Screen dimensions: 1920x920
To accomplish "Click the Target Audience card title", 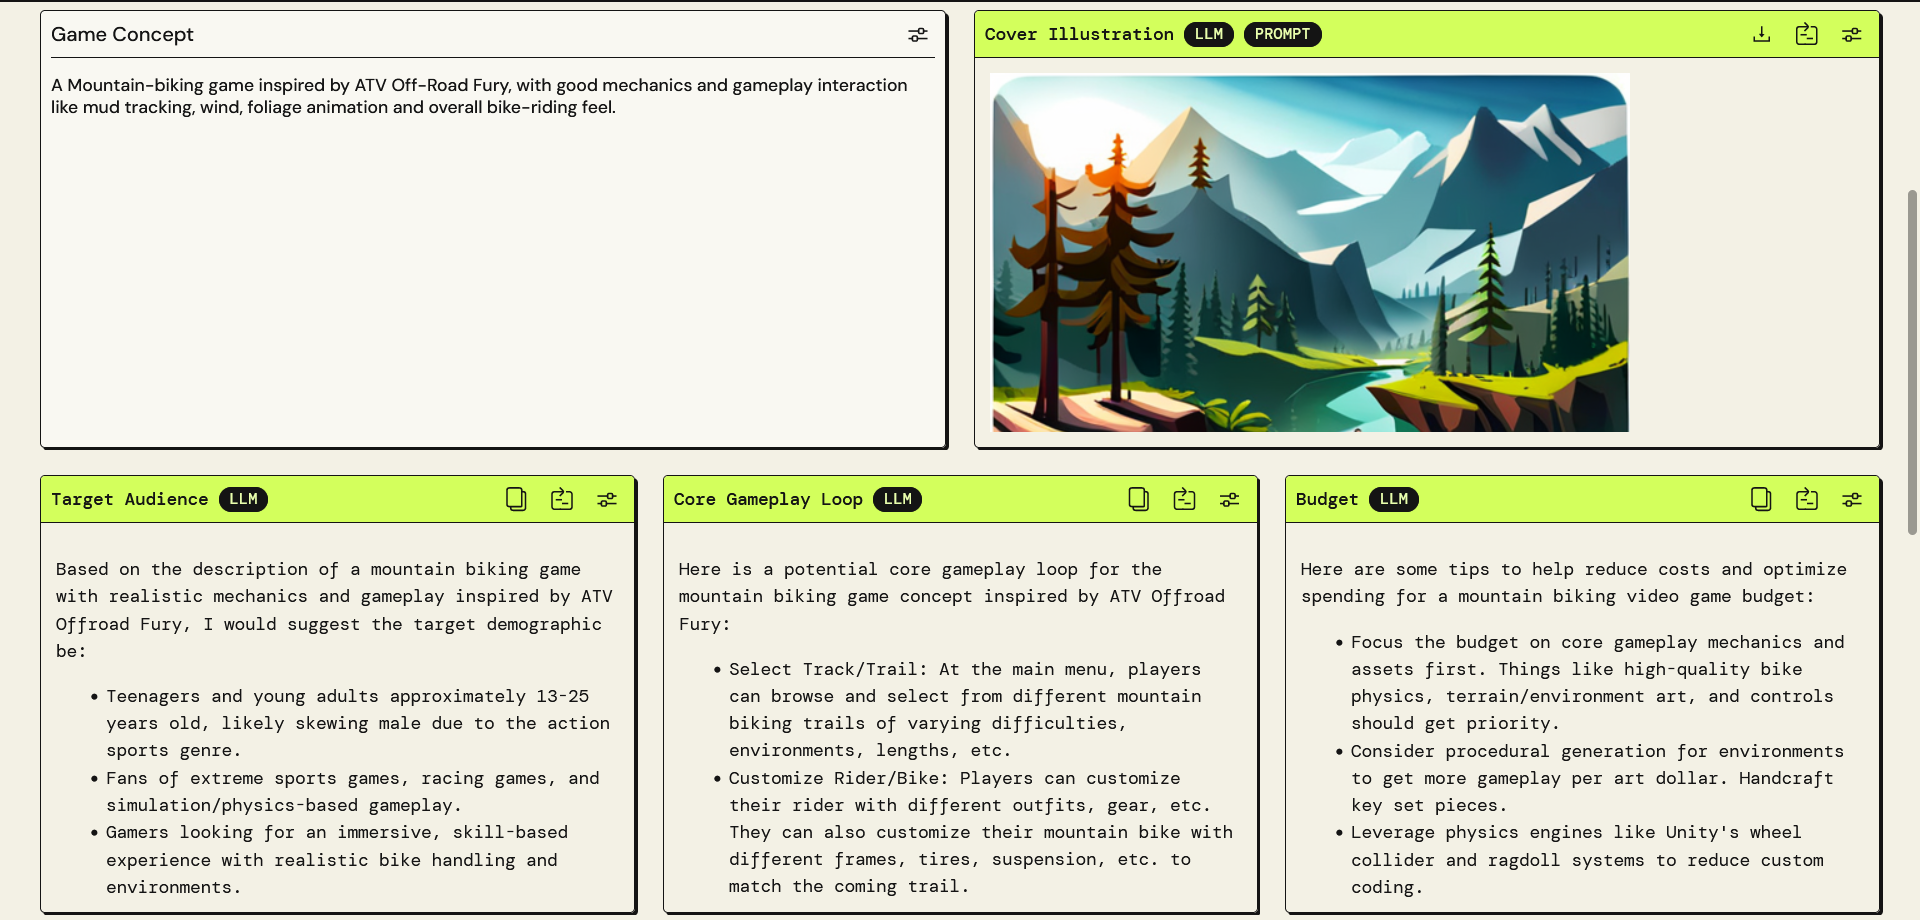I will click(130, 499).
